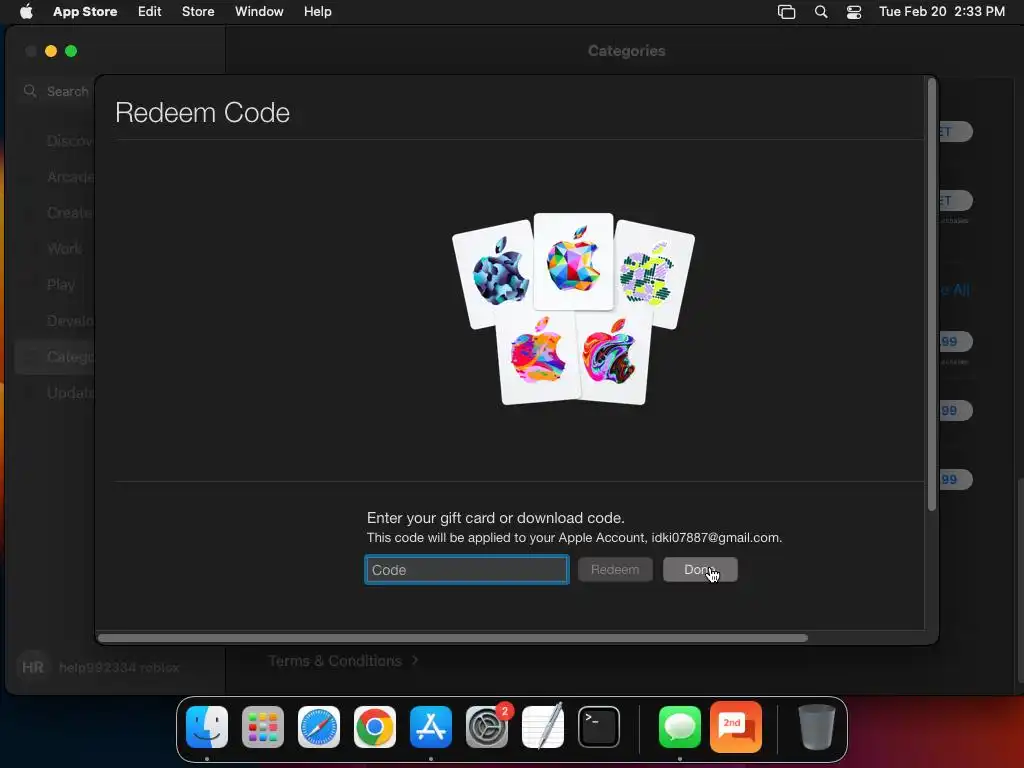Click the Done button
The height and width of the screenshot is (768, 1024).
click(700, 569)
